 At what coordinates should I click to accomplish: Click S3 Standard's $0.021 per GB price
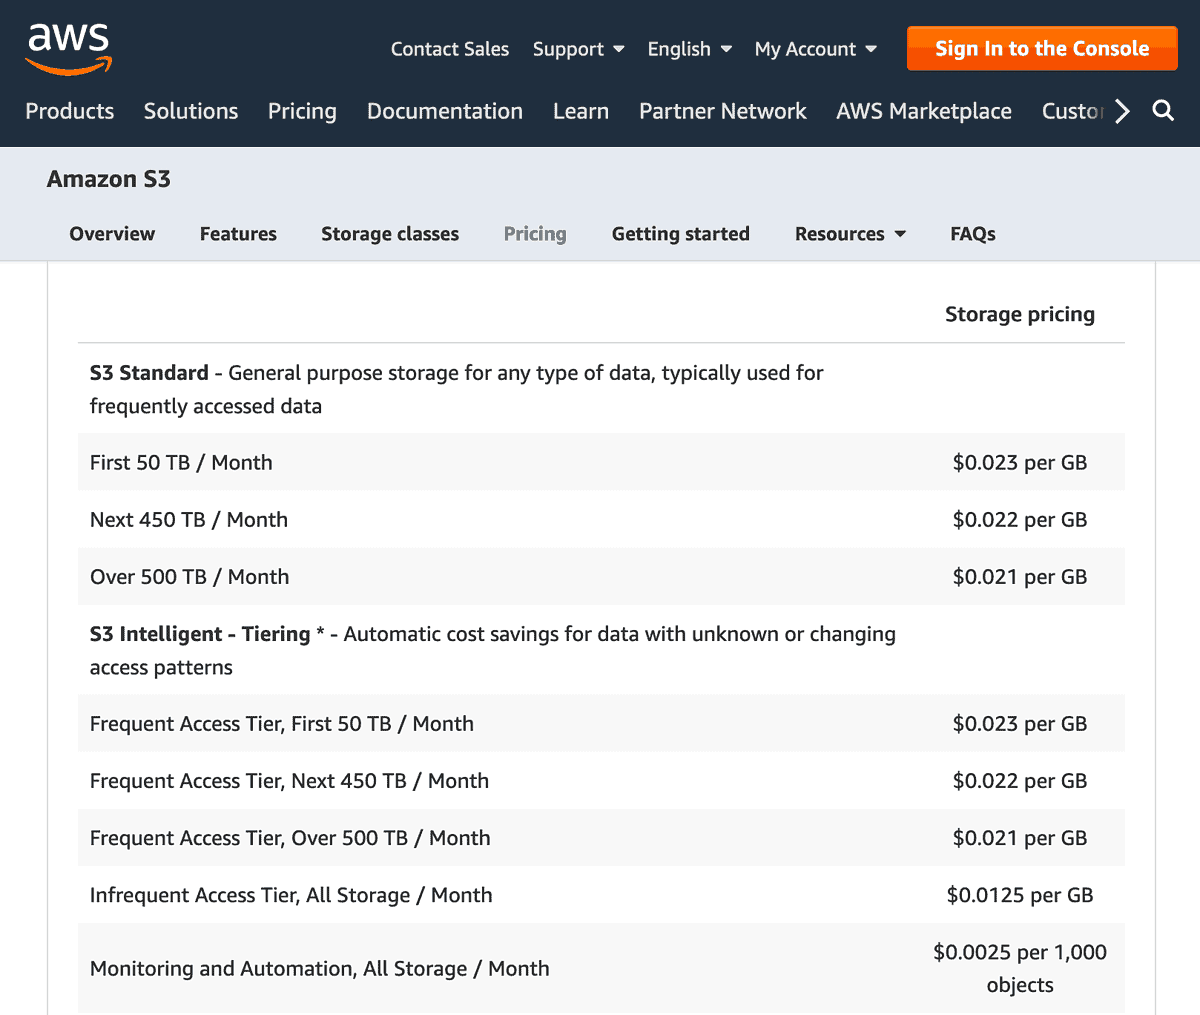click(1020, 576)
